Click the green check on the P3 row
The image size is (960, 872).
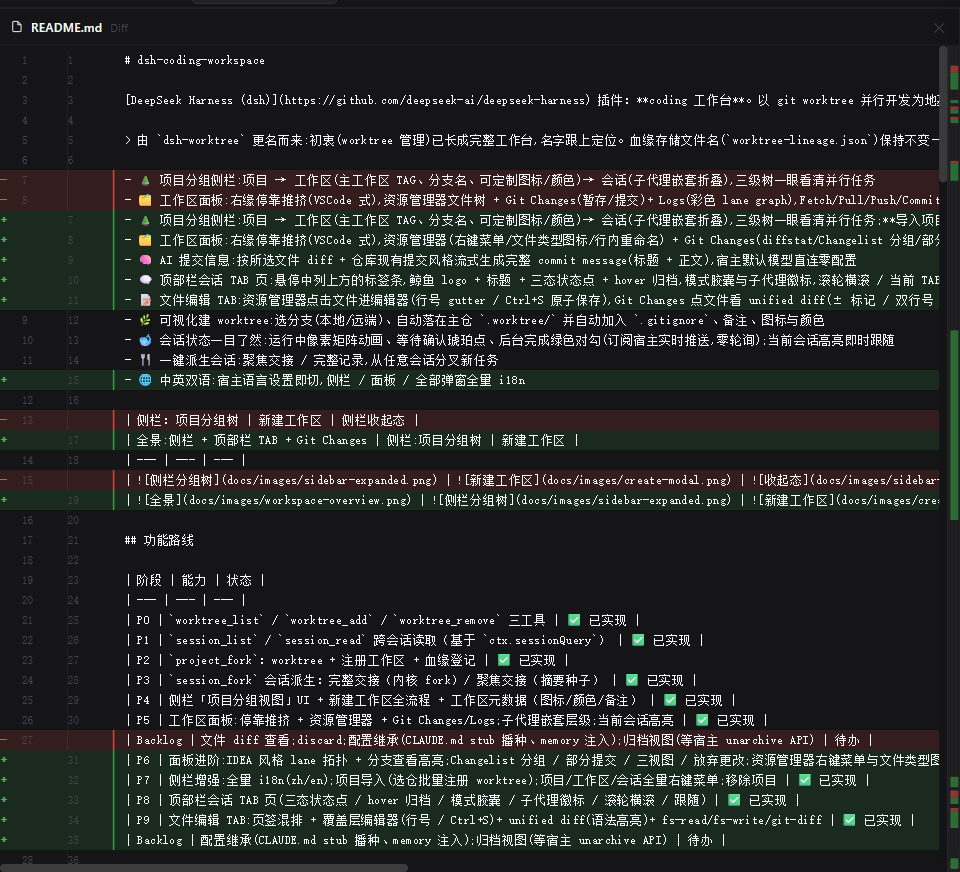[632, 680]
